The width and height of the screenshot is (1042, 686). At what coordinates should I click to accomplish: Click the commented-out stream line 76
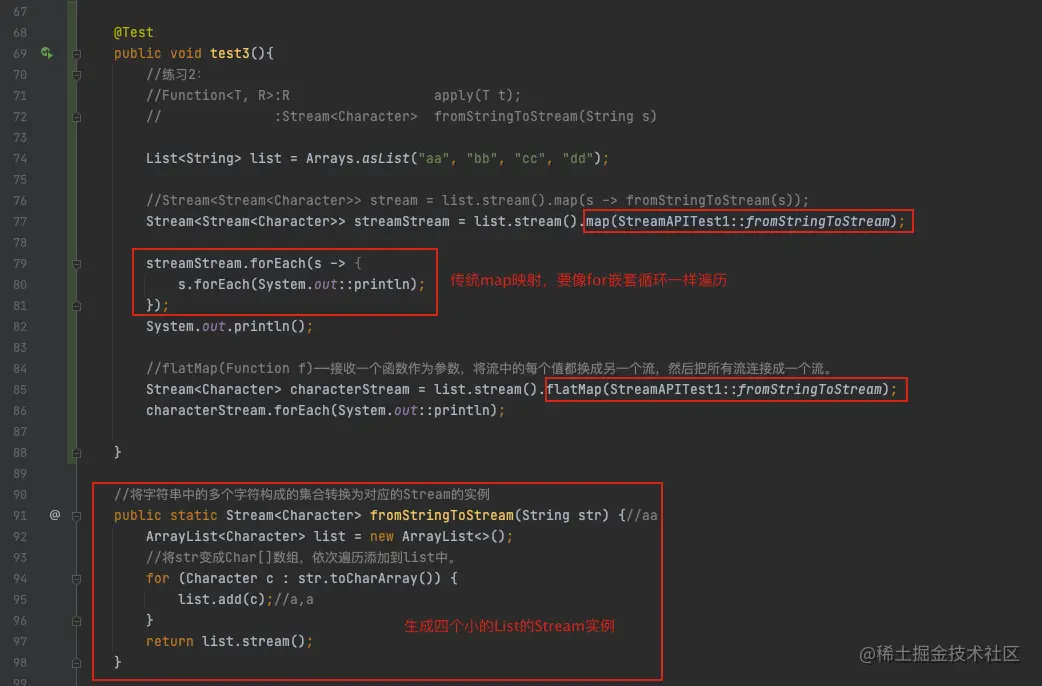pyautogui.click(x=477, y=200)
